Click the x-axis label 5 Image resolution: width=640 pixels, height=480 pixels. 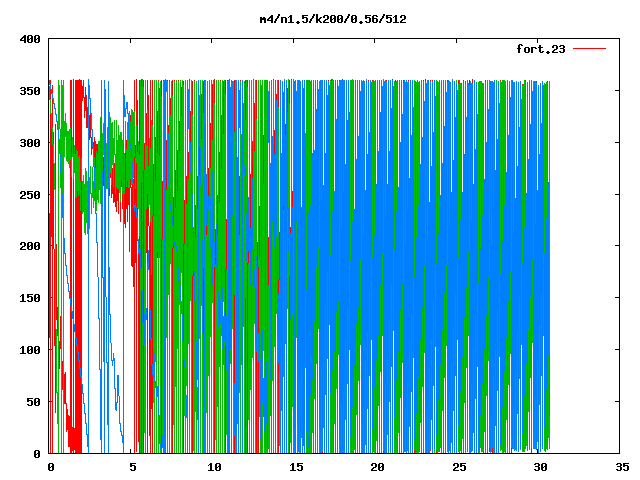point(133,467)
